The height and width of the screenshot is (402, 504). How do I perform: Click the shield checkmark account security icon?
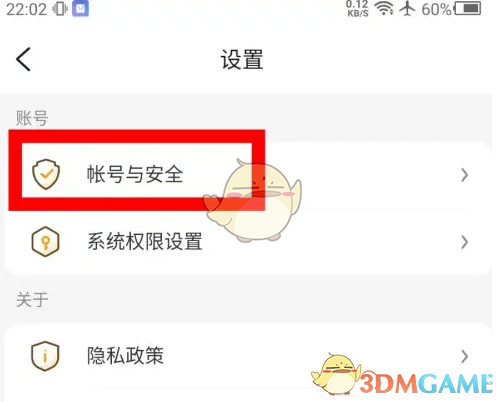pos(46,174)
